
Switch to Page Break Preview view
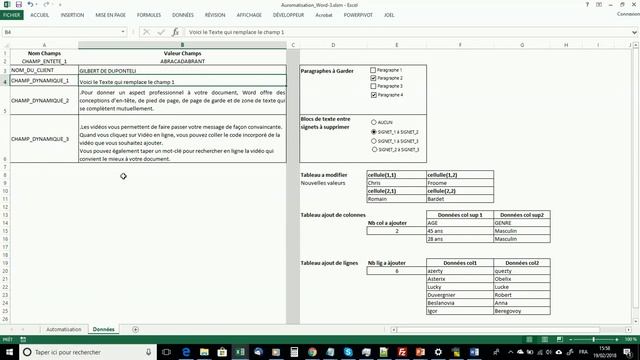click(x=560, y=340)
